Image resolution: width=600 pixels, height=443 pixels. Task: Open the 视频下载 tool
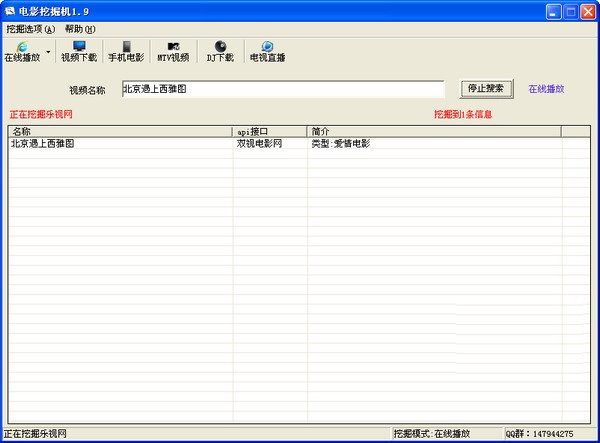tap(79, 51)
